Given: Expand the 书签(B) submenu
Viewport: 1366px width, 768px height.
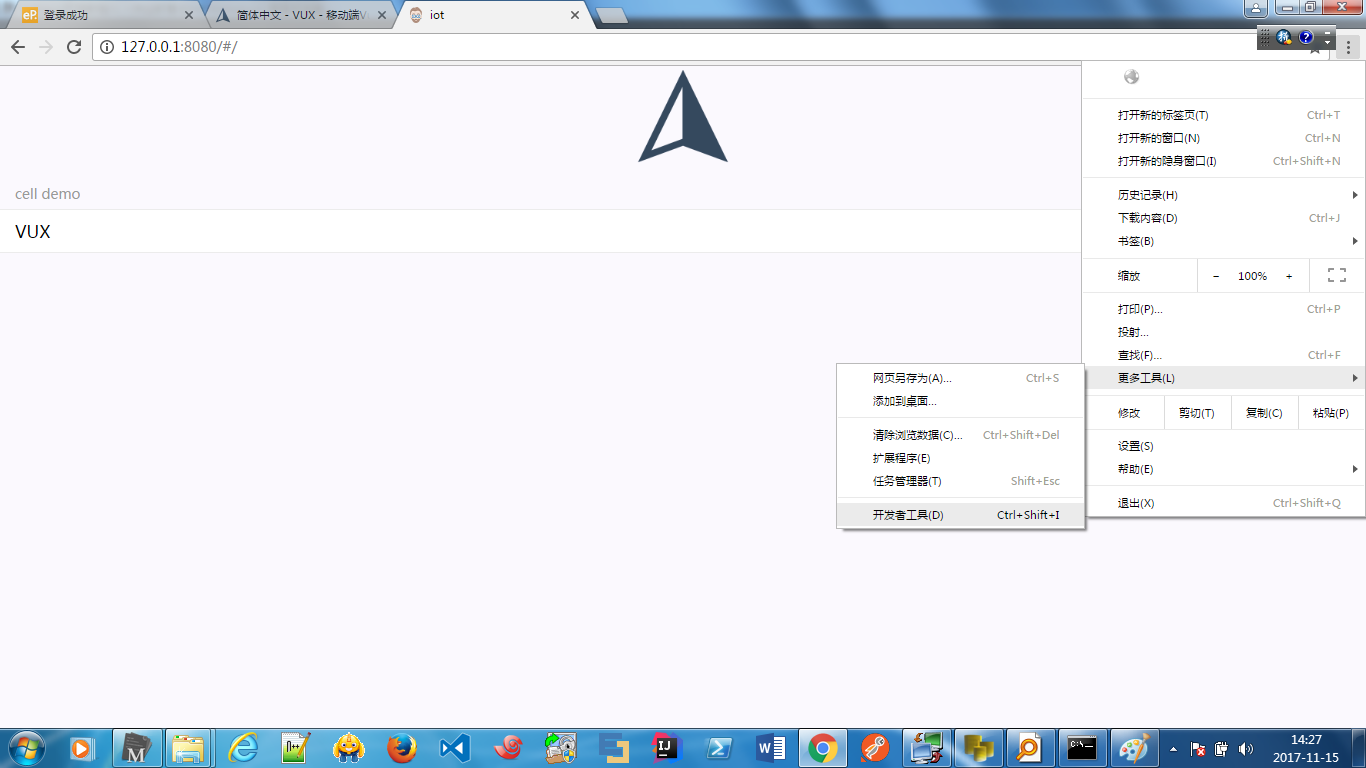Looking at the screenshot, I should click(x=1223, y=241).
